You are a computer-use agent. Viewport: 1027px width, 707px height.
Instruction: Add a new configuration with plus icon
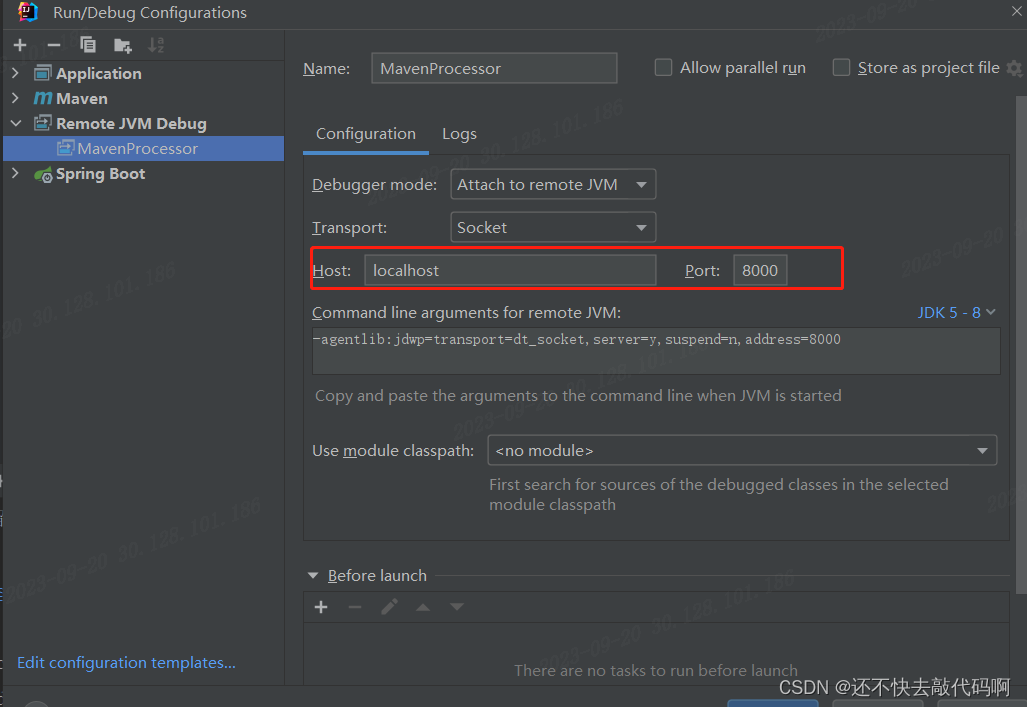click(20, 45)
